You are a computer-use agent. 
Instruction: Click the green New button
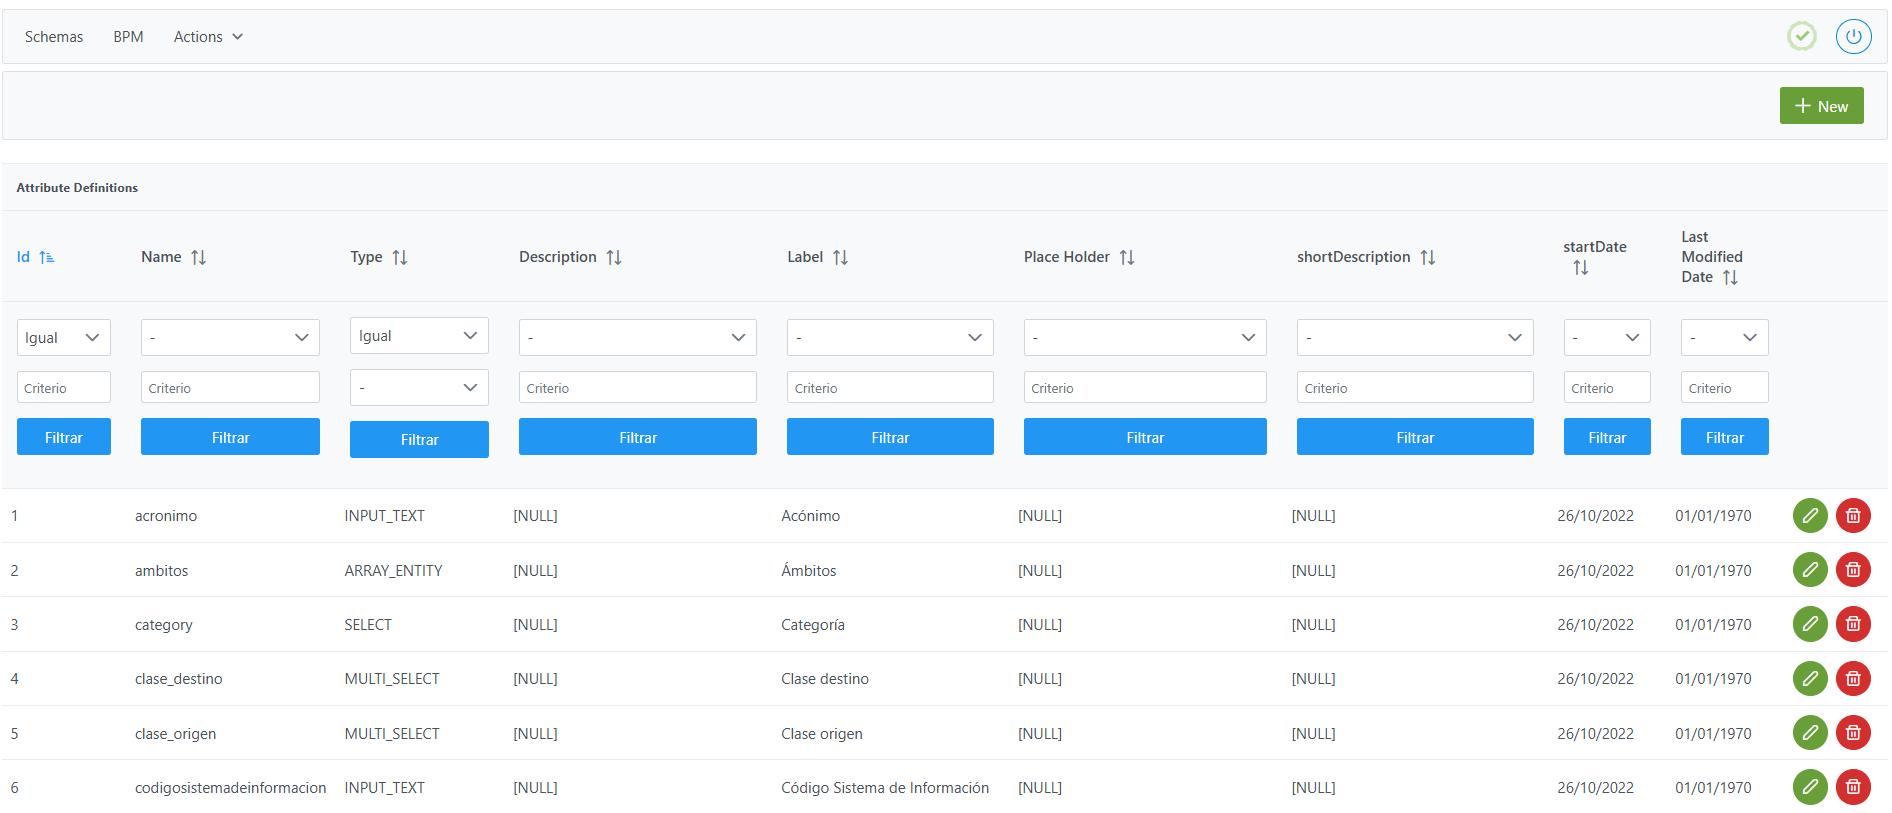tap(1820, 106)
